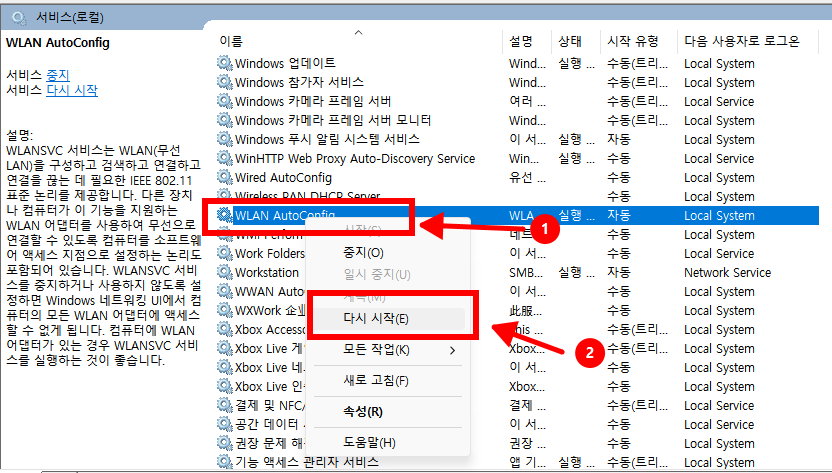Select gear icon of WinHTTP Web Proxy service
Viewport: 832px width, 473px height.
point(225,158)
